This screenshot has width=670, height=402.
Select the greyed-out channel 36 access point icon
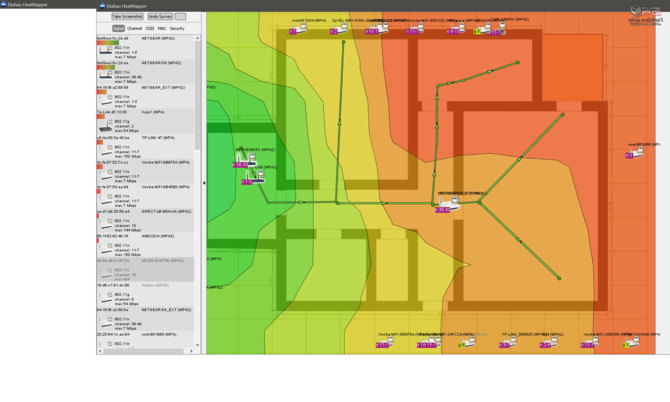pos(105,273)
